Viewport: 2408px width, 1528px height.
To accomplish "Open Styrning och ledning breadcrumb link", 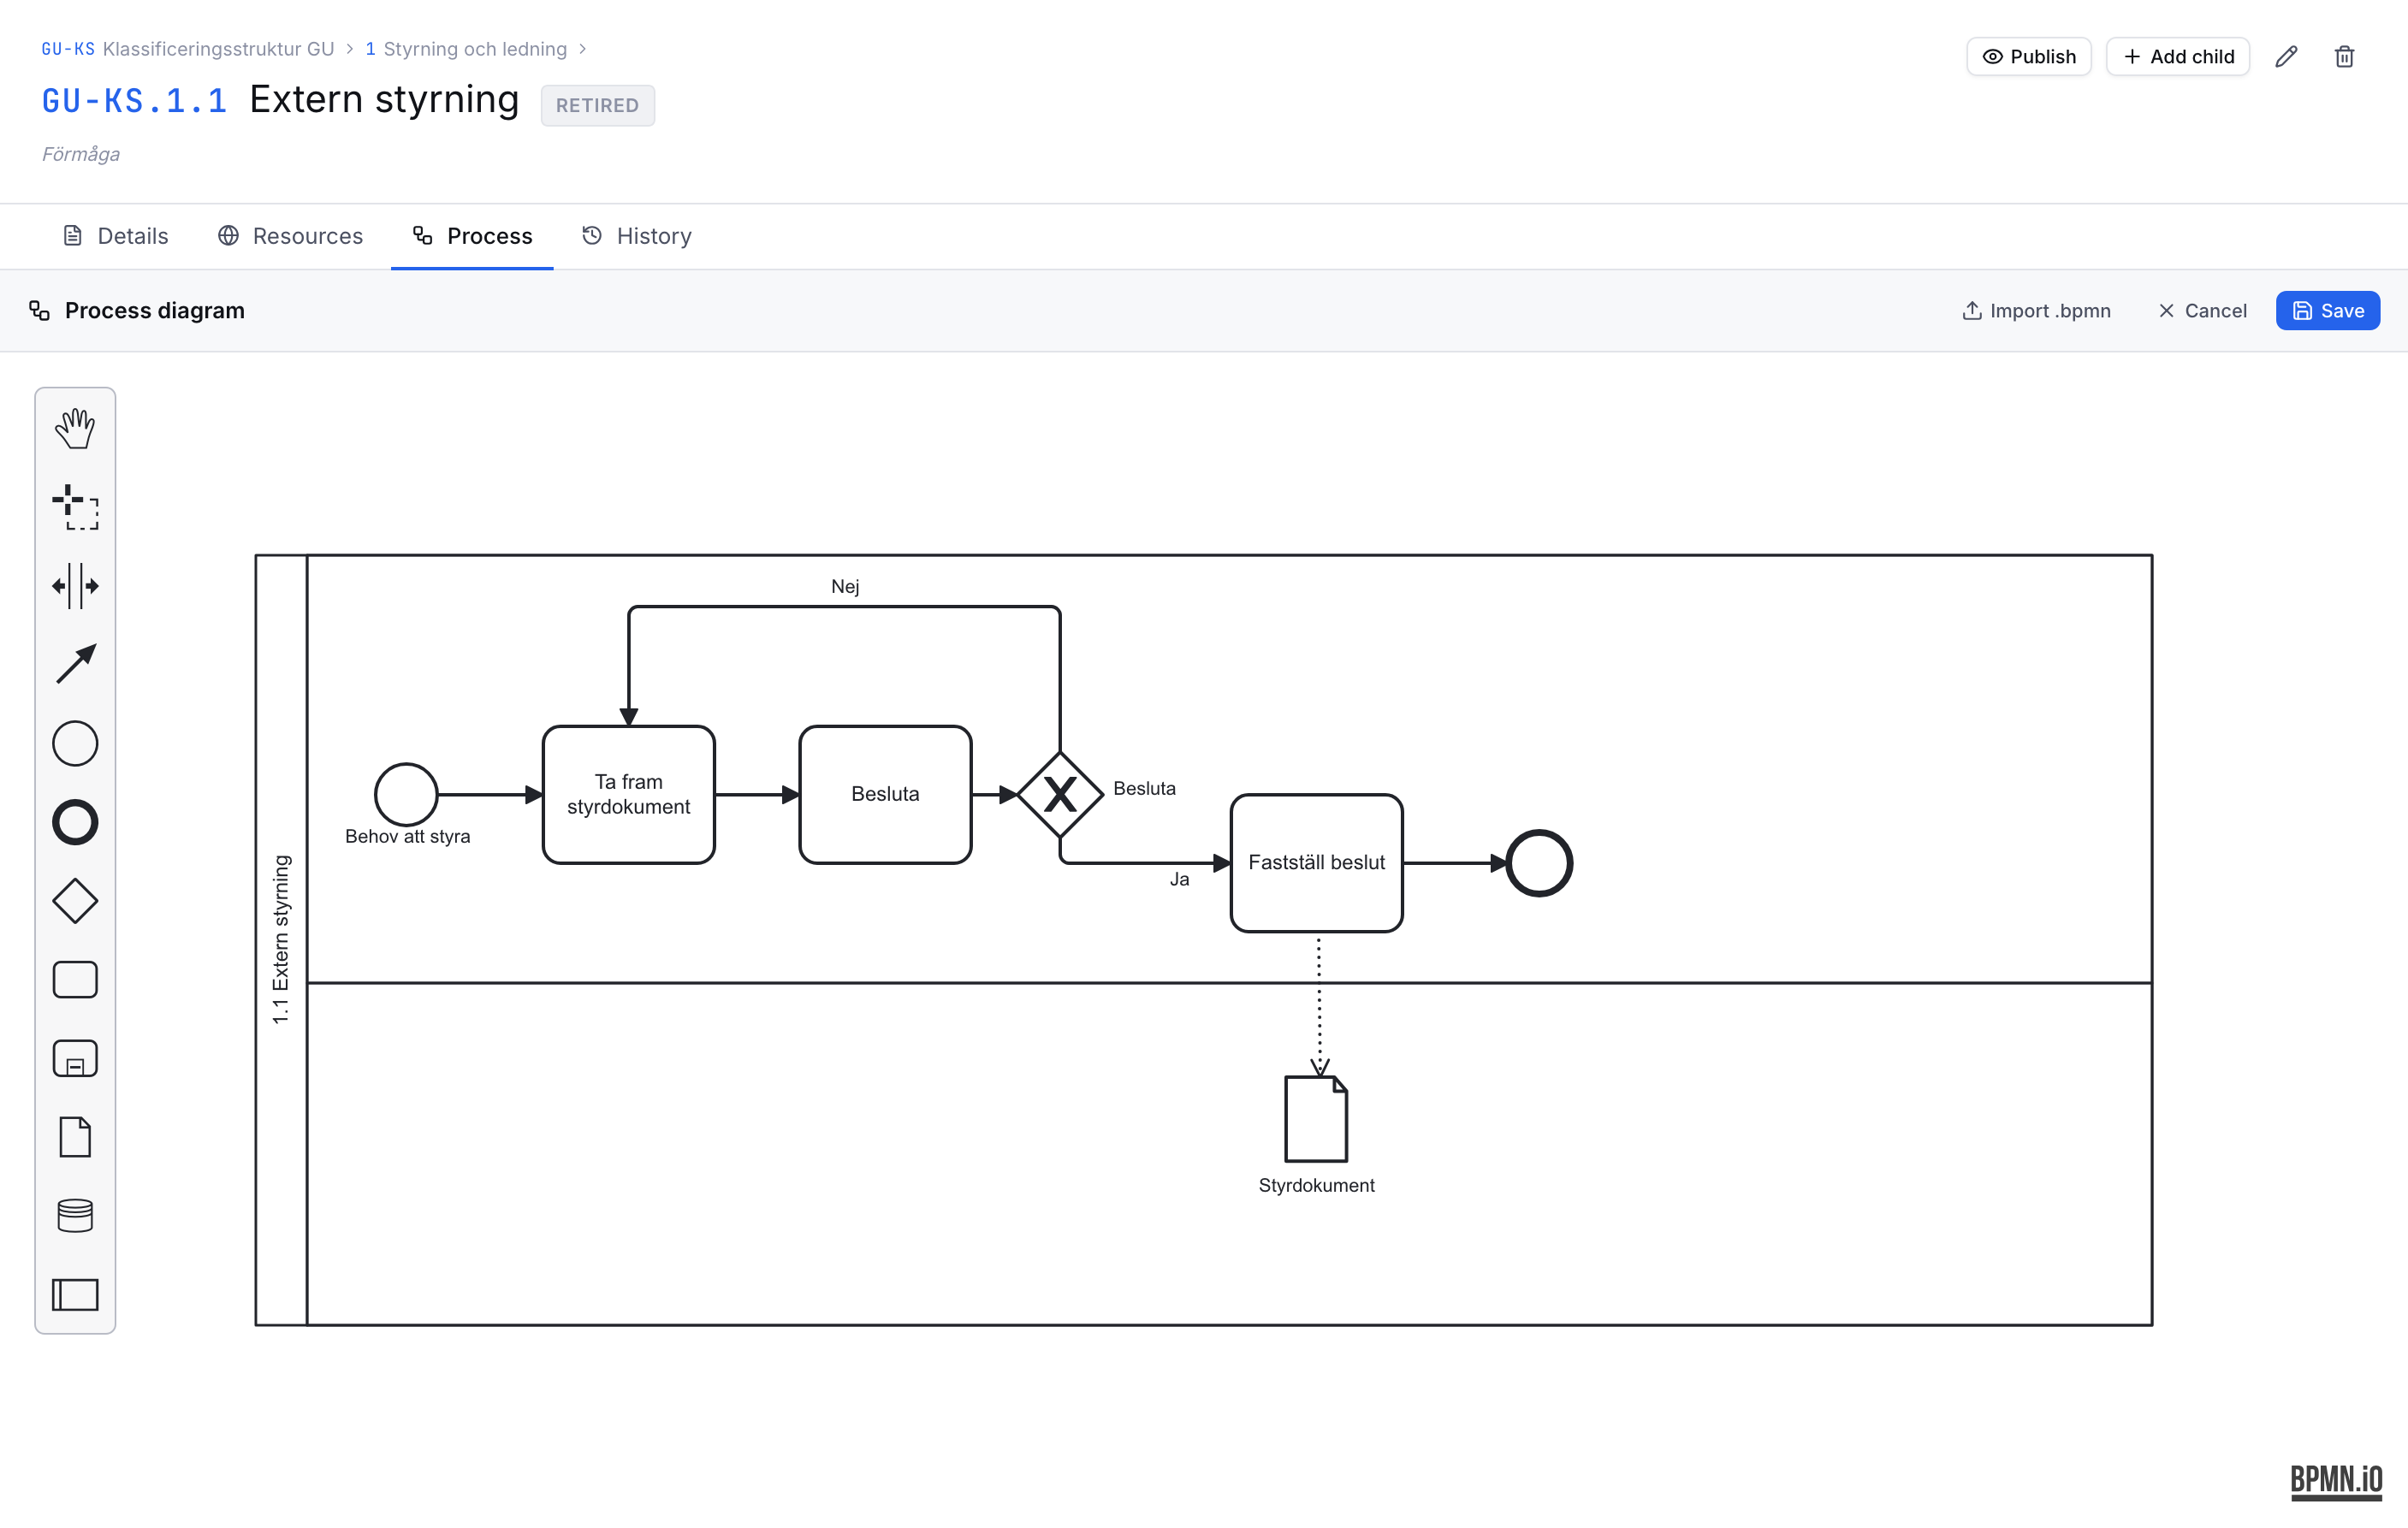I will (x=466, y=49).
